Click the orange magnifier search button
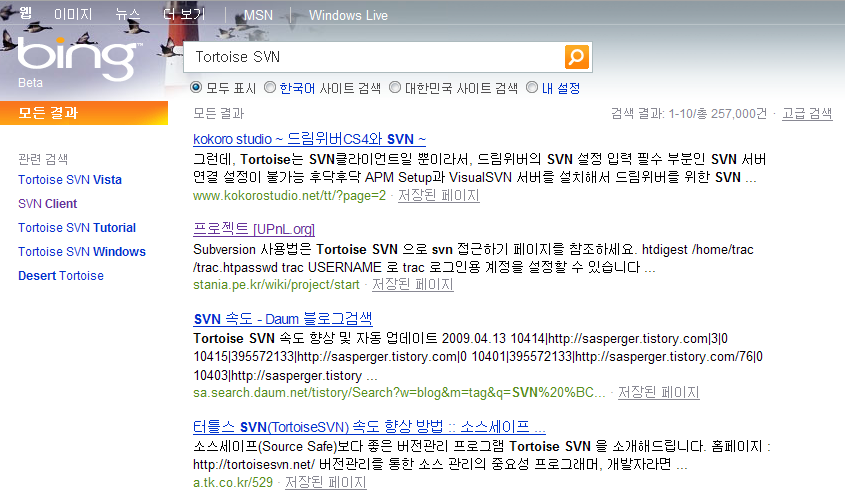 577,57
